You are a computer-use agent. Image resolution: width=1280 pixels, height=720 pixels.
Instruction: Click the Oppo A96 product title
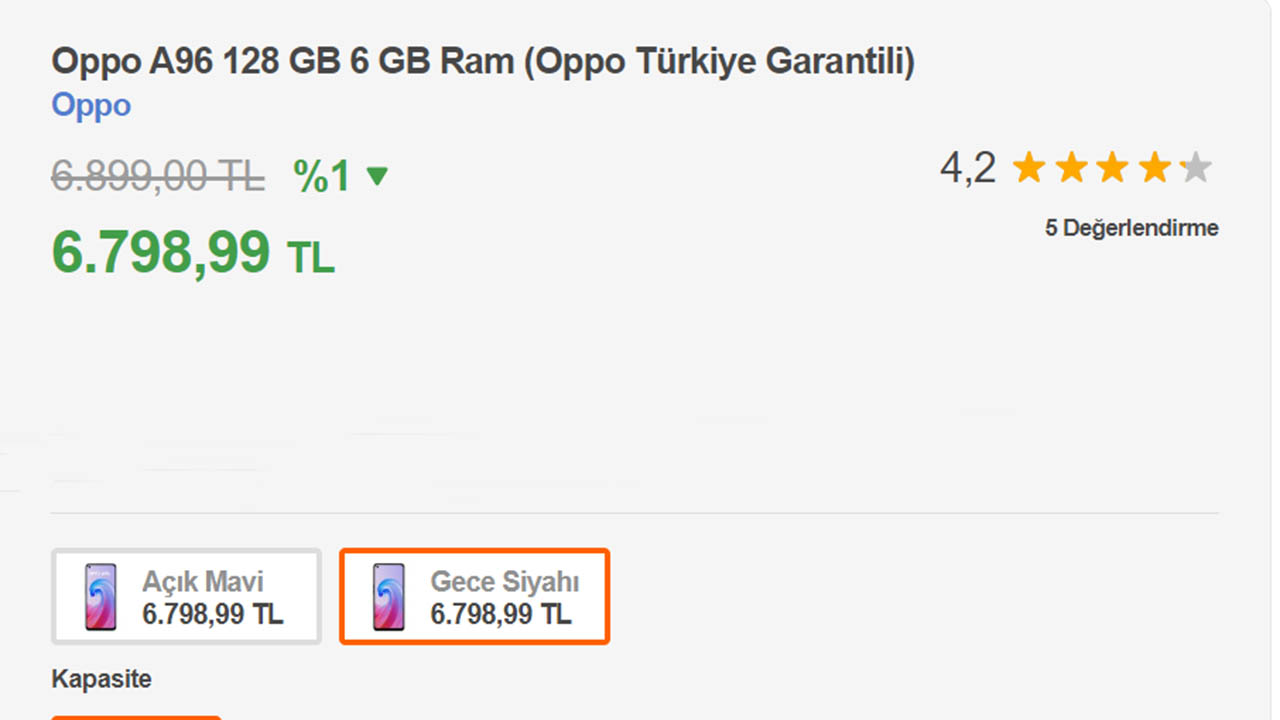(x=483, y=62)
